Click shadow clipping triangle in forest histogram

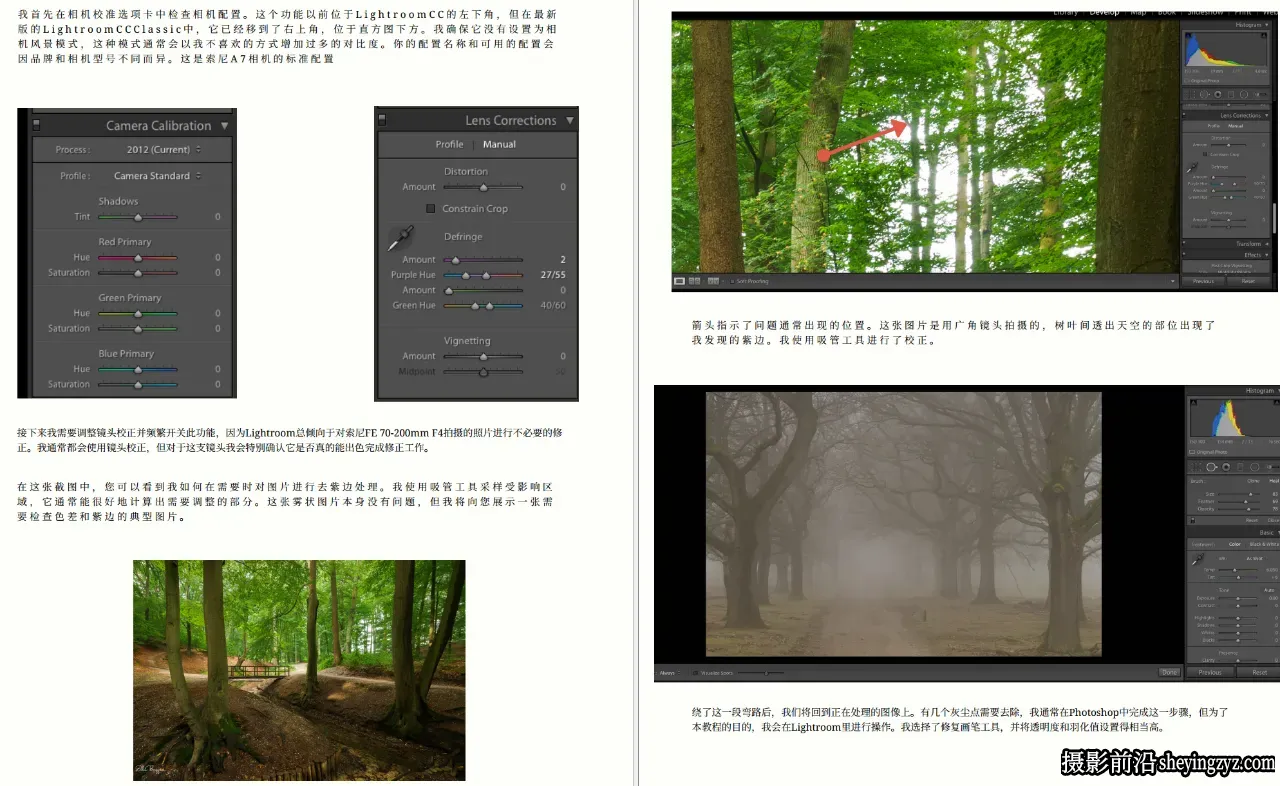[x=1188, y=35]
